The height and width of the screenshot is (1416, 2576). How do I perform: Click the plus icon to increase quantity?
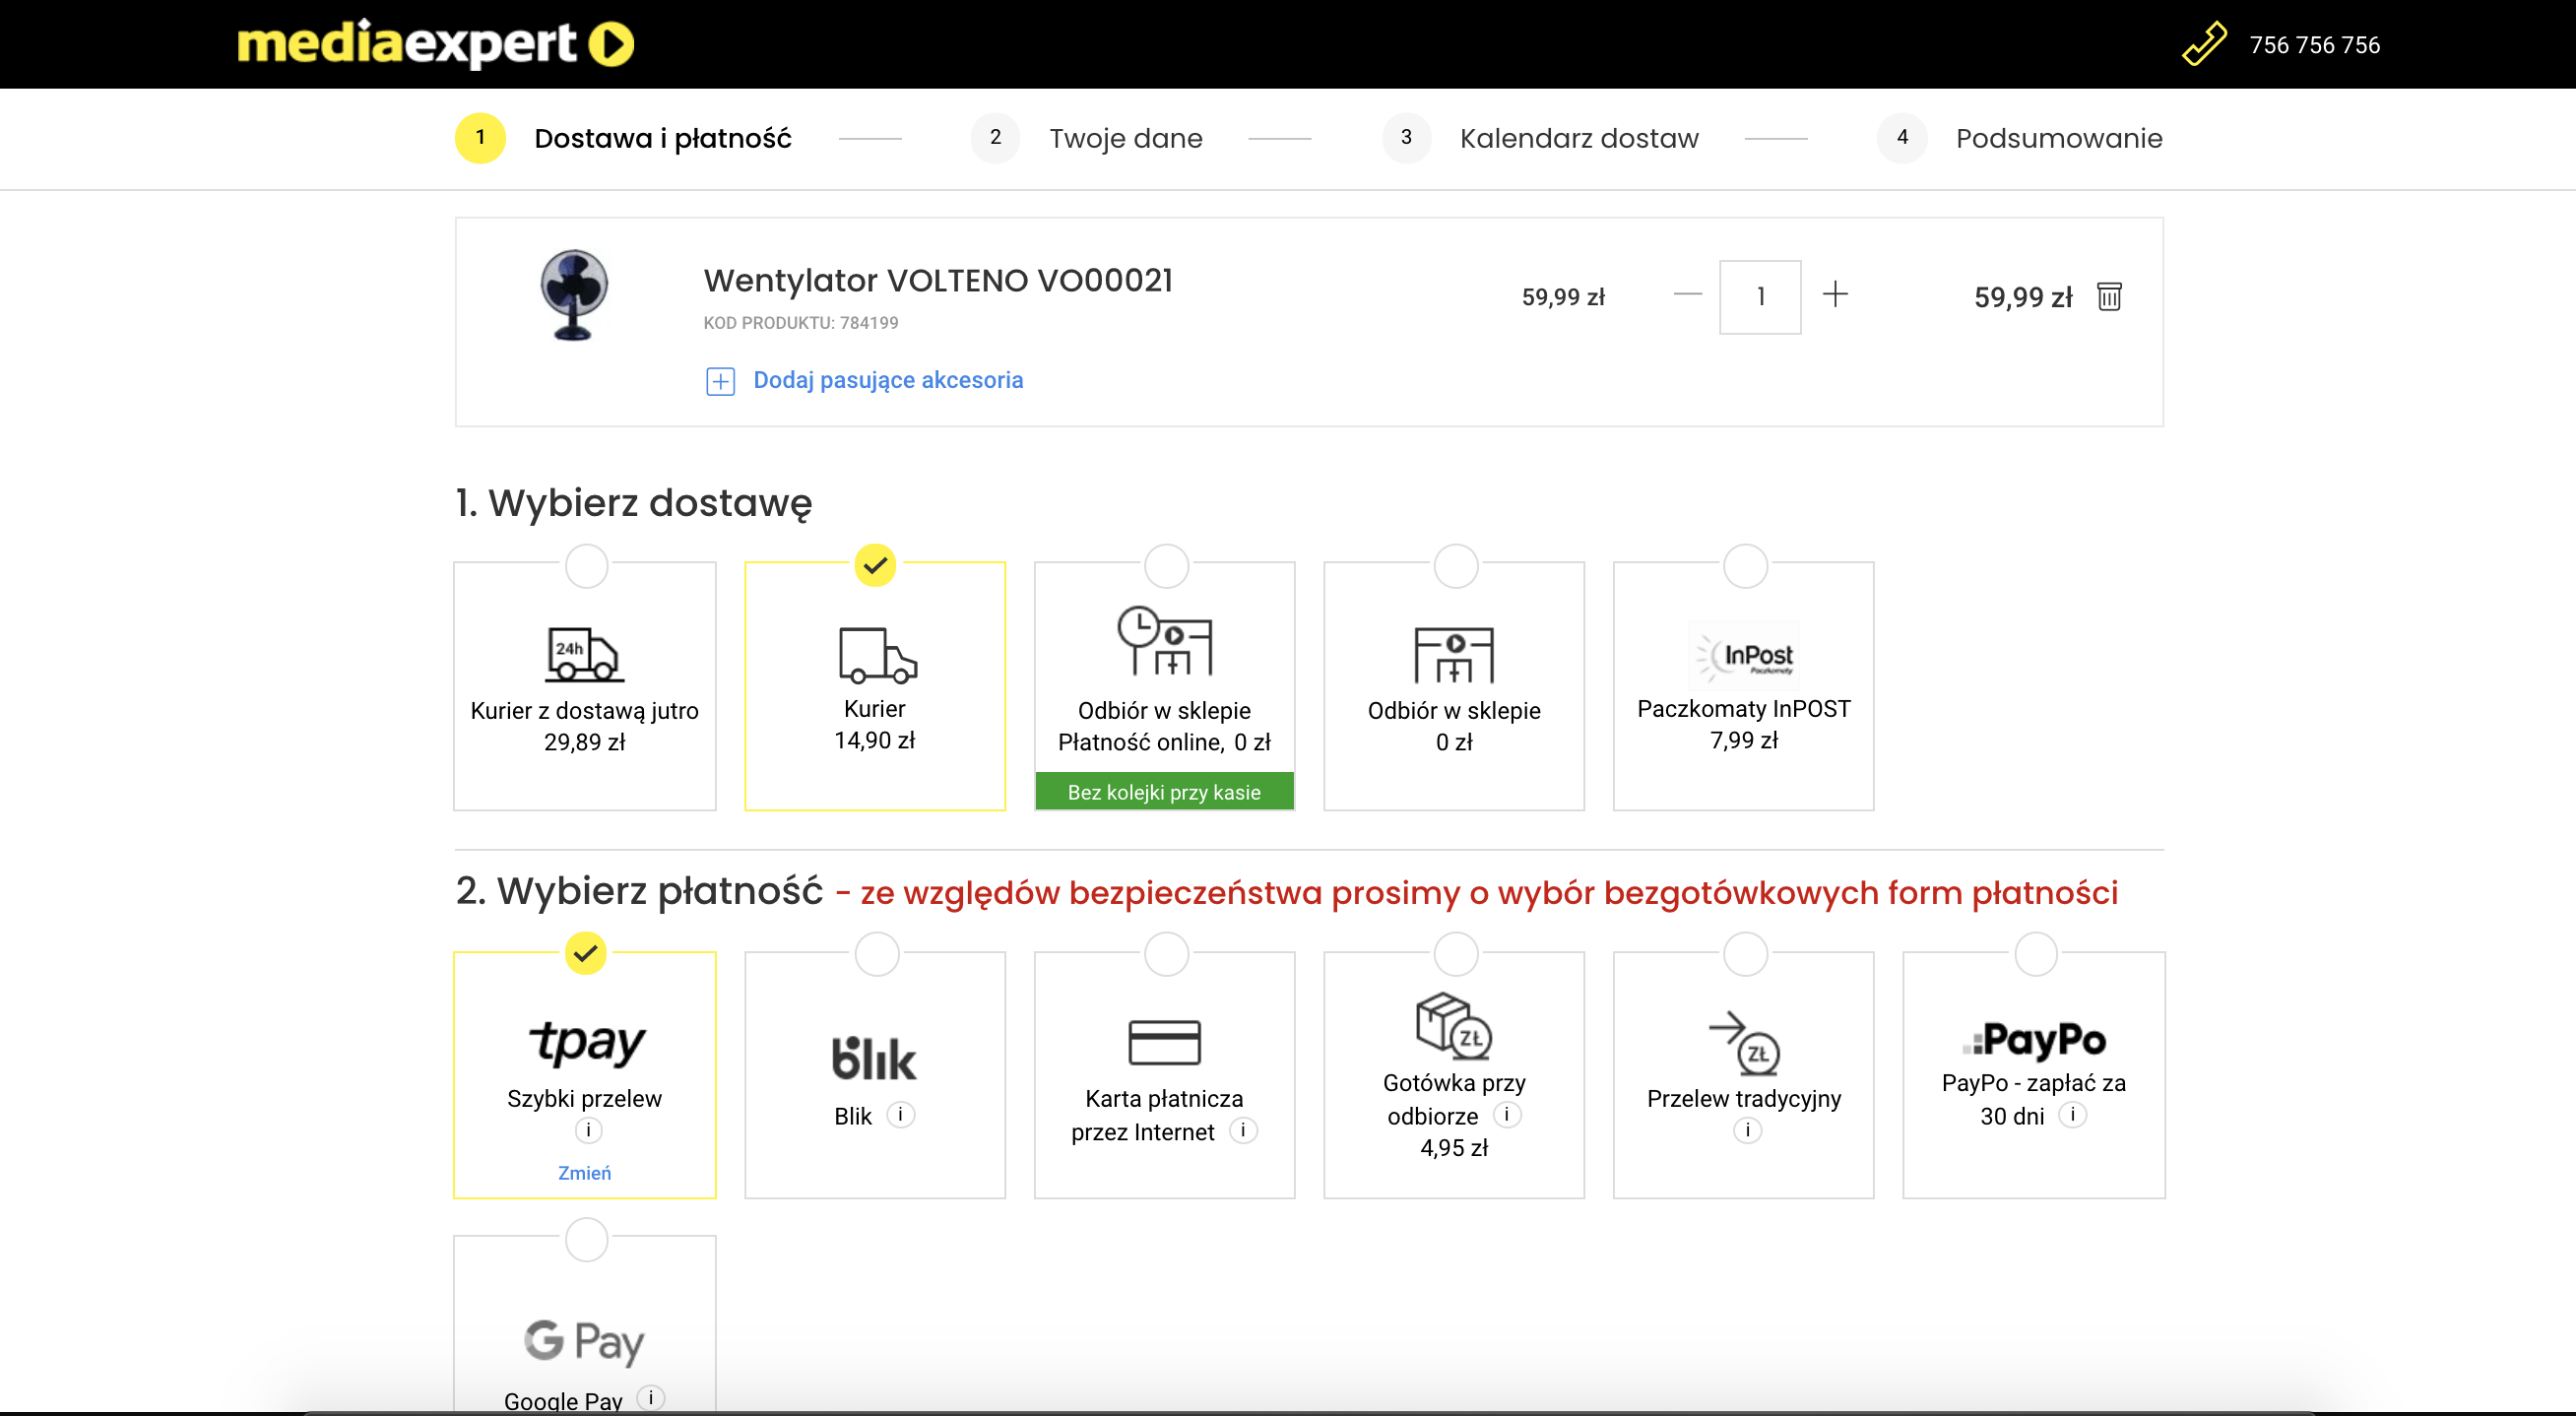[1835, 295]
